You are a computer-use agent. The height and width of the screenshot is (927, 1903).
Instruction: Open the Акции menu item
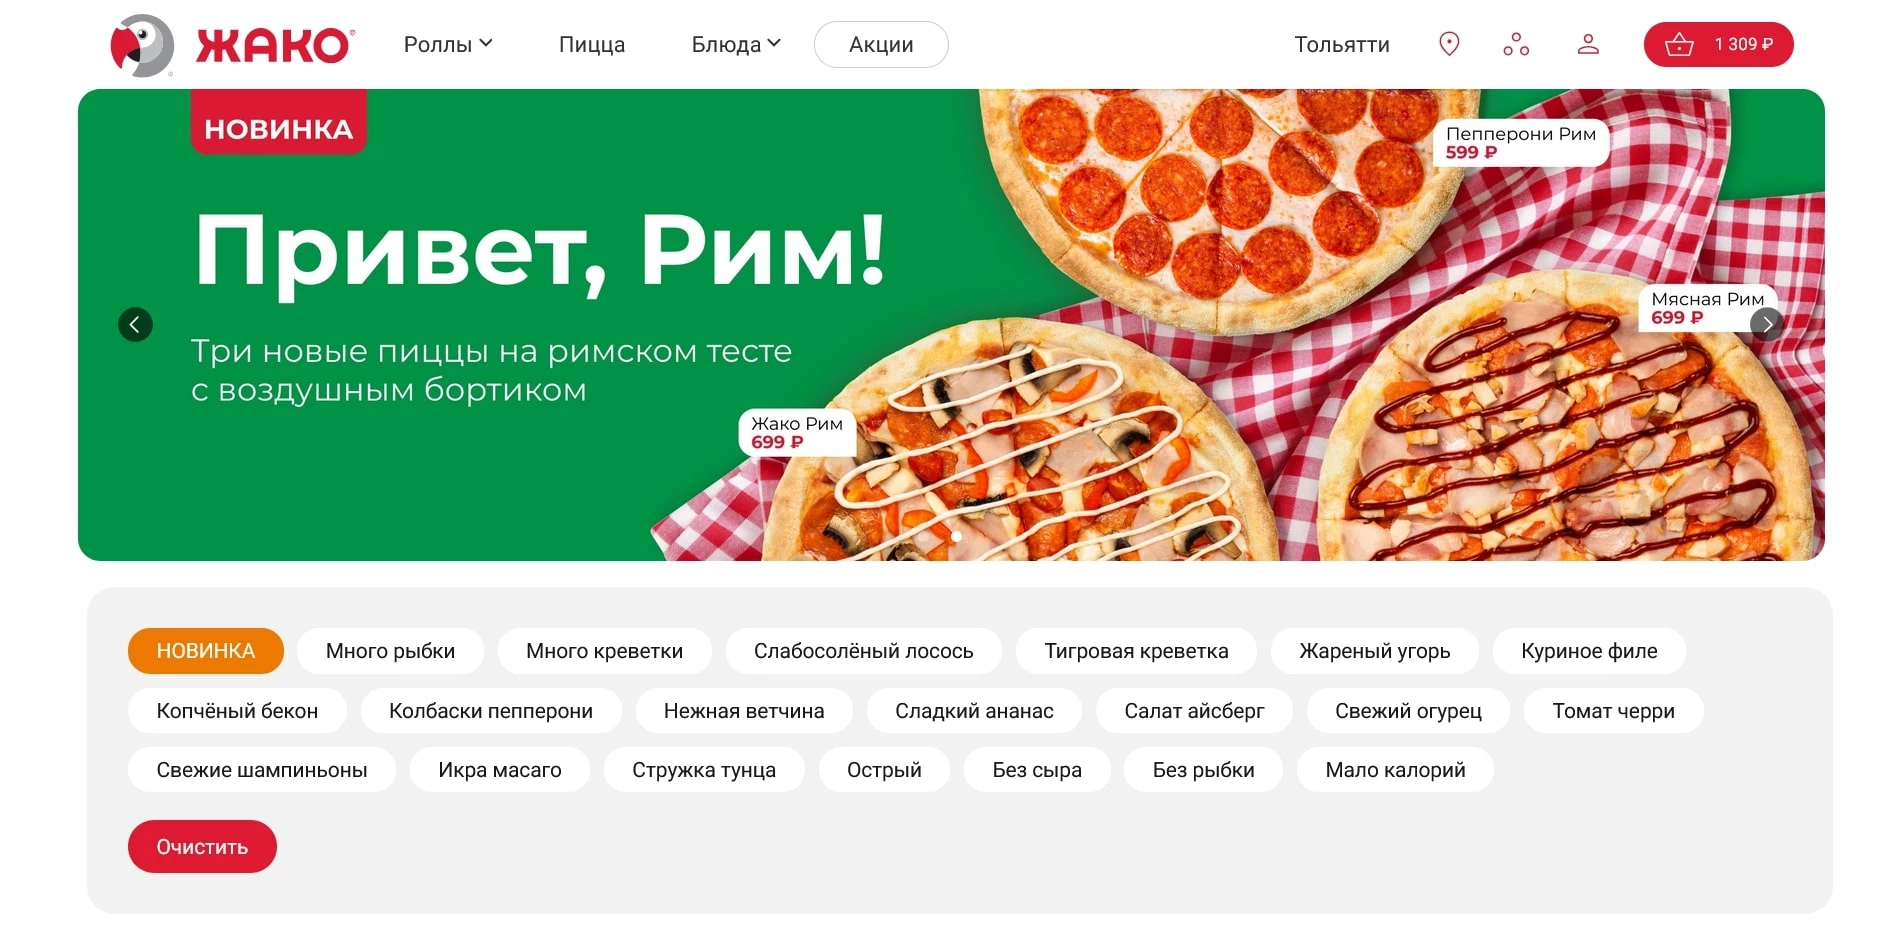click(881, 44)
